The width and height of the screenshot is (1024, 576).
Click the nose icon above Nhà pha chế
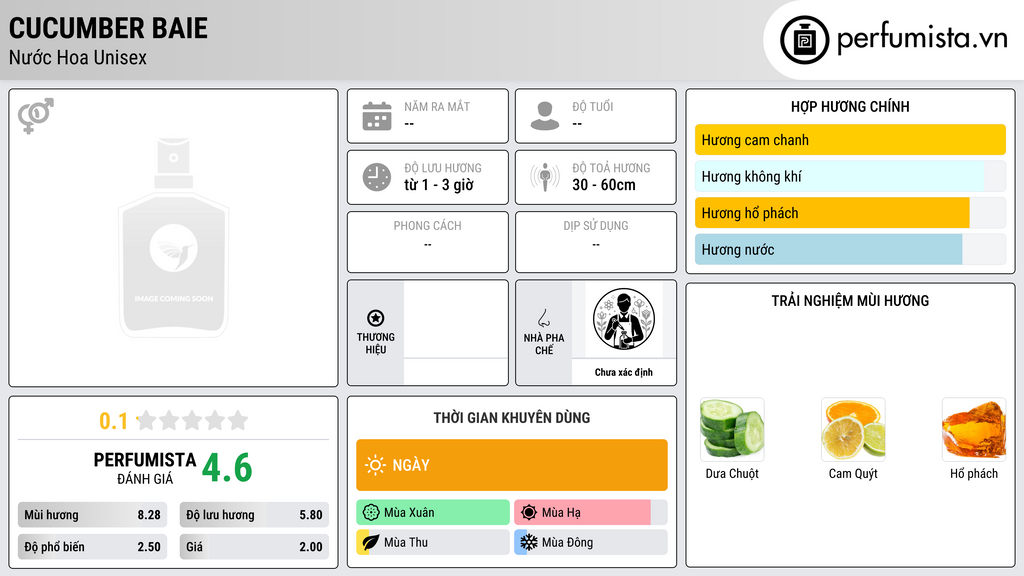click(543, 318)
